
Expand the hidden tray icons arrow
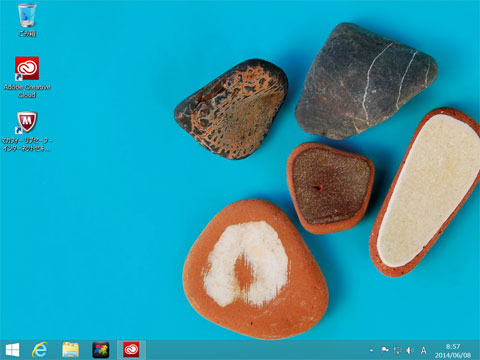371,351
